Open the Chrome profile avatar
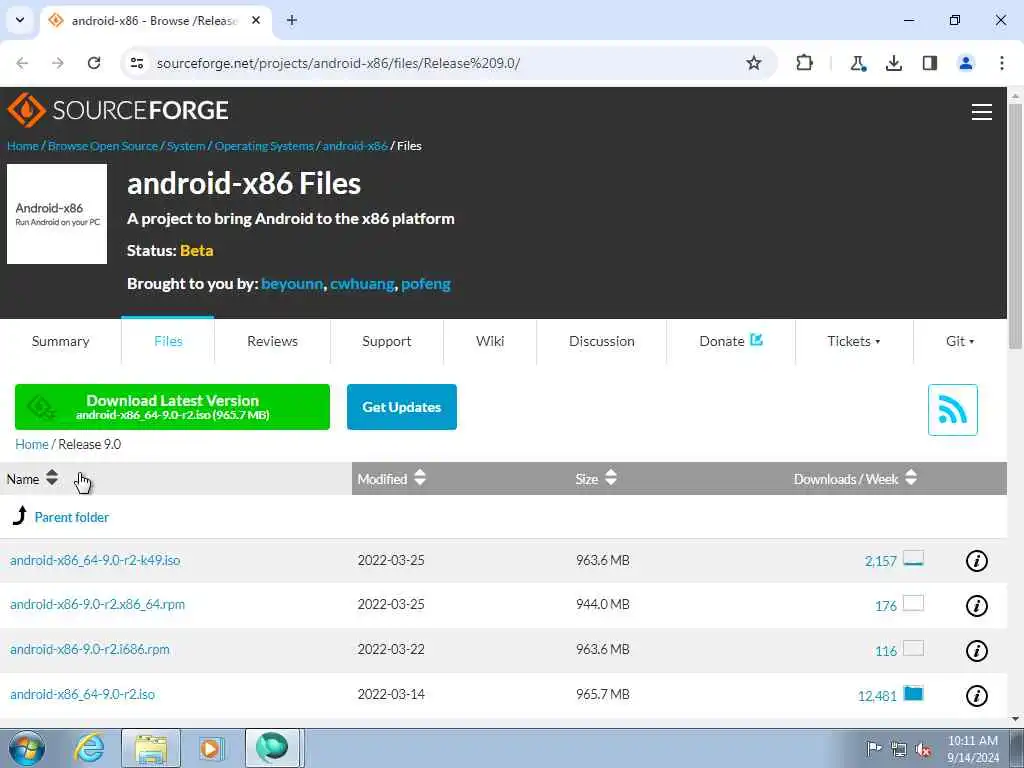Screen dimensions: 1024x768 [966, 63]
